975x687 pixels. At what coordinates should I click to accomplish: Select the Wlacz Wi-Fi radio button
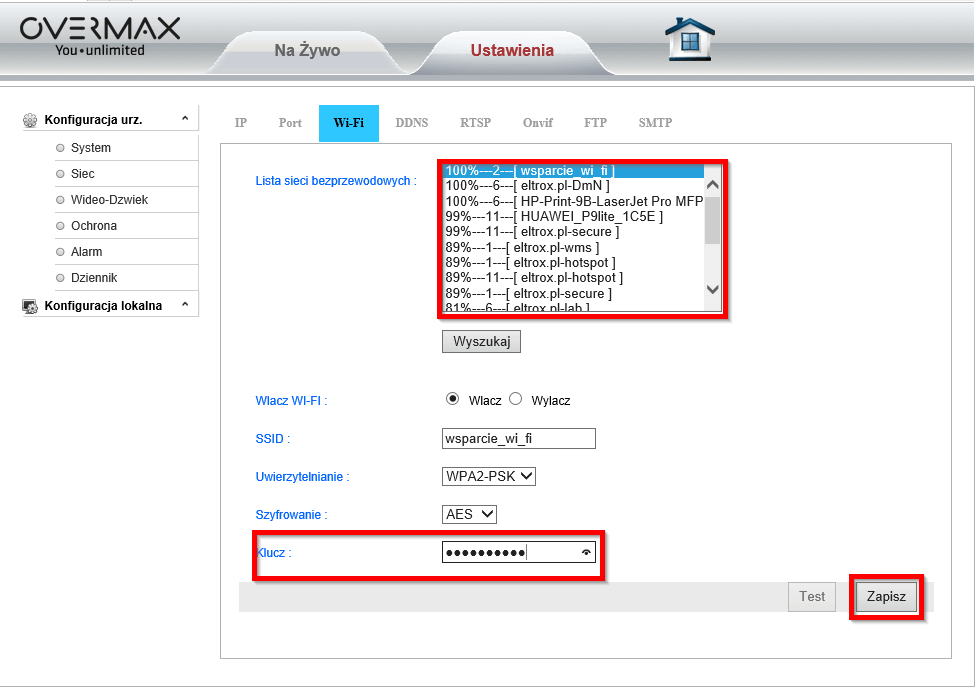click(x=452, y=399)
